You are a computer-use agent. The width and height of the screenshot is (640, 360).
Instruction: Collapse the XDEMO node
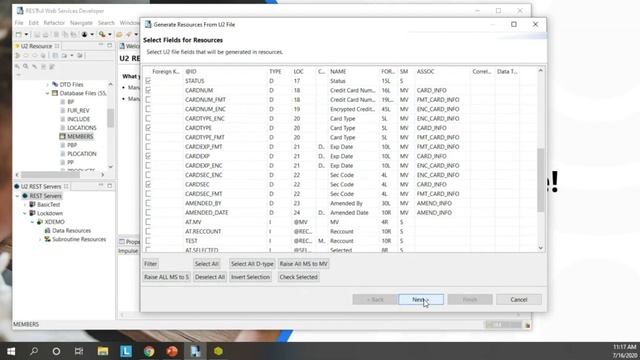coord(32,222)
